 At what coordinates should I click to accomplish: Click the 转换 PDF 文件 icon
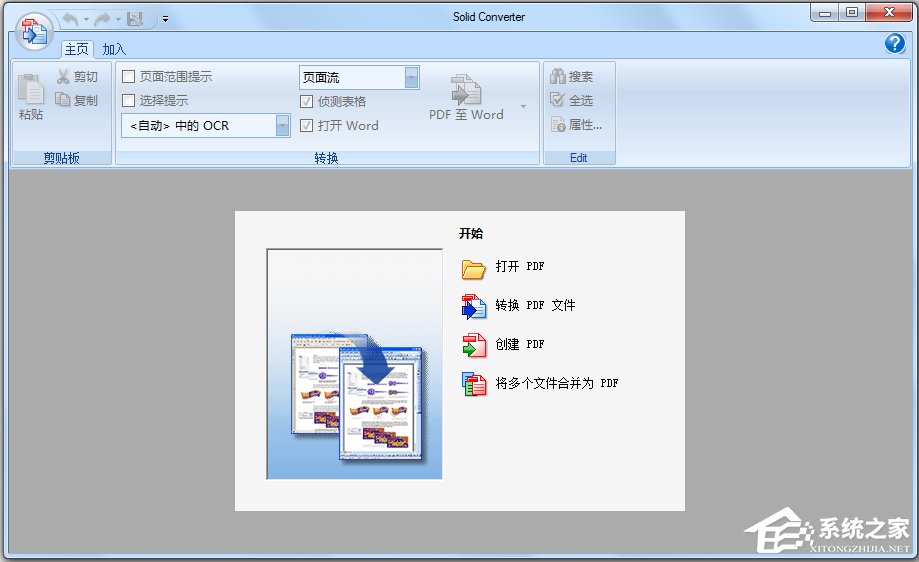pyautogui.click(x=474, y=306)
